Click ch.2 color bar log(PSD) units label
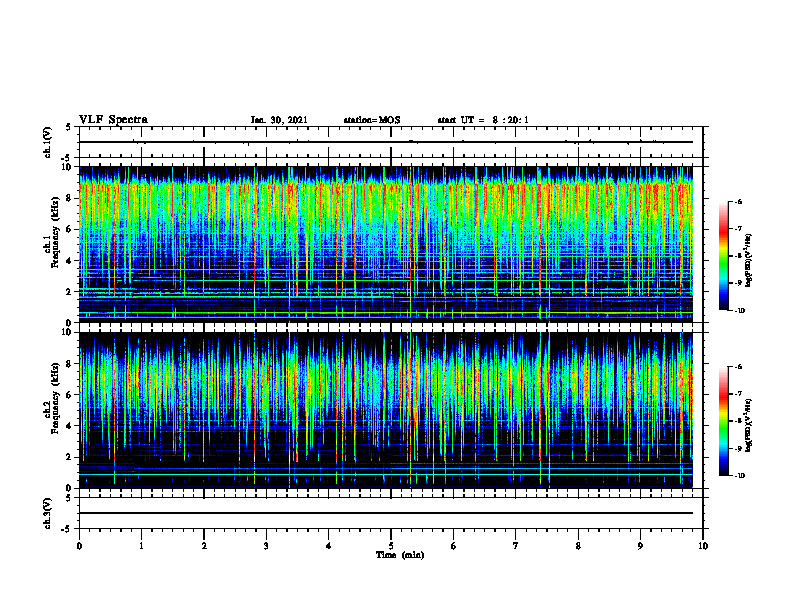The image size is (792, 612). coord(749,425)
